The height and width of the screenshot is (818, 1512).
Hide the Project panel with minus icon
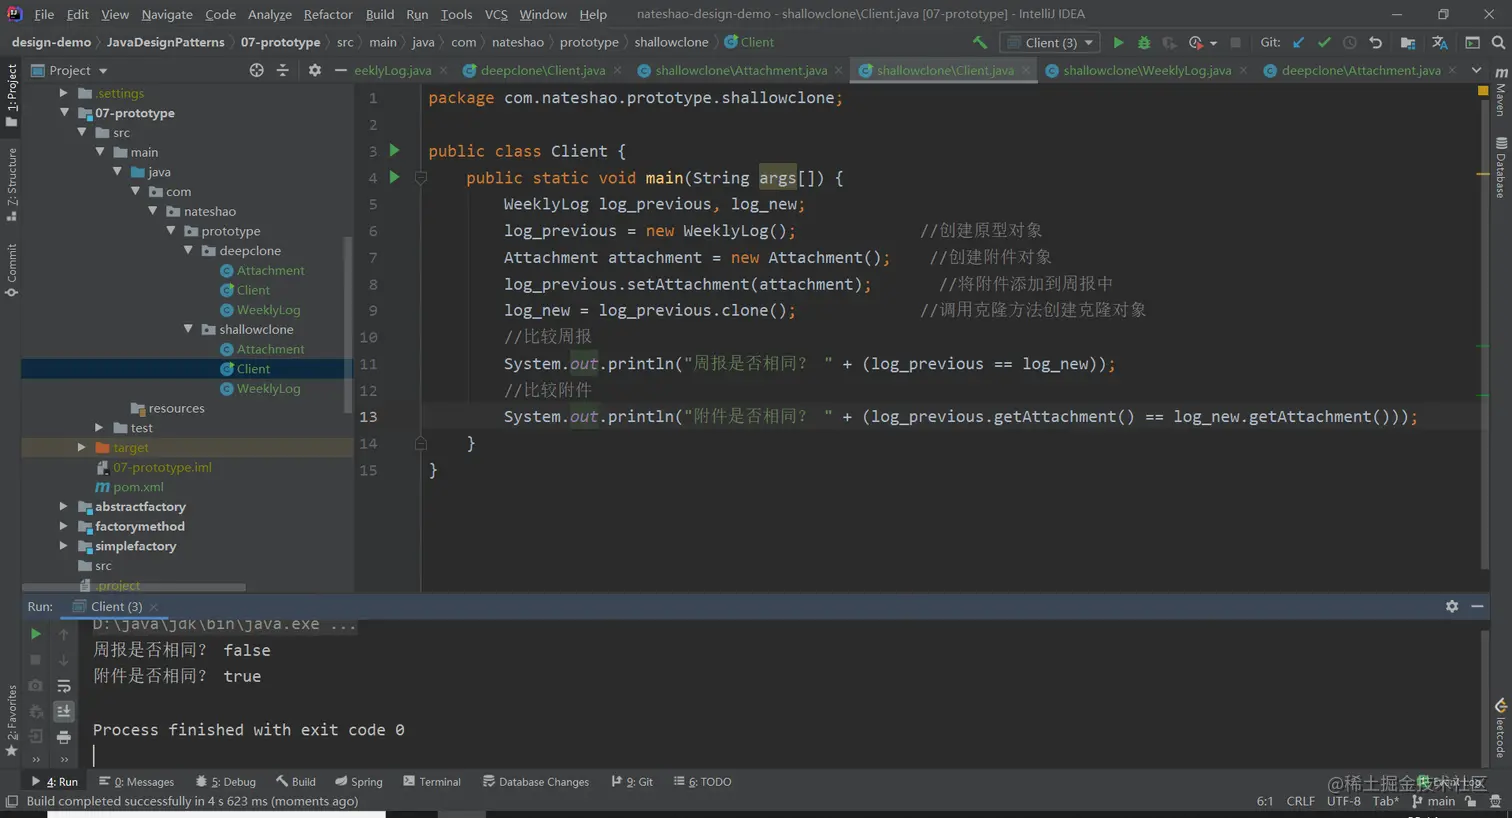coord(340,70)
